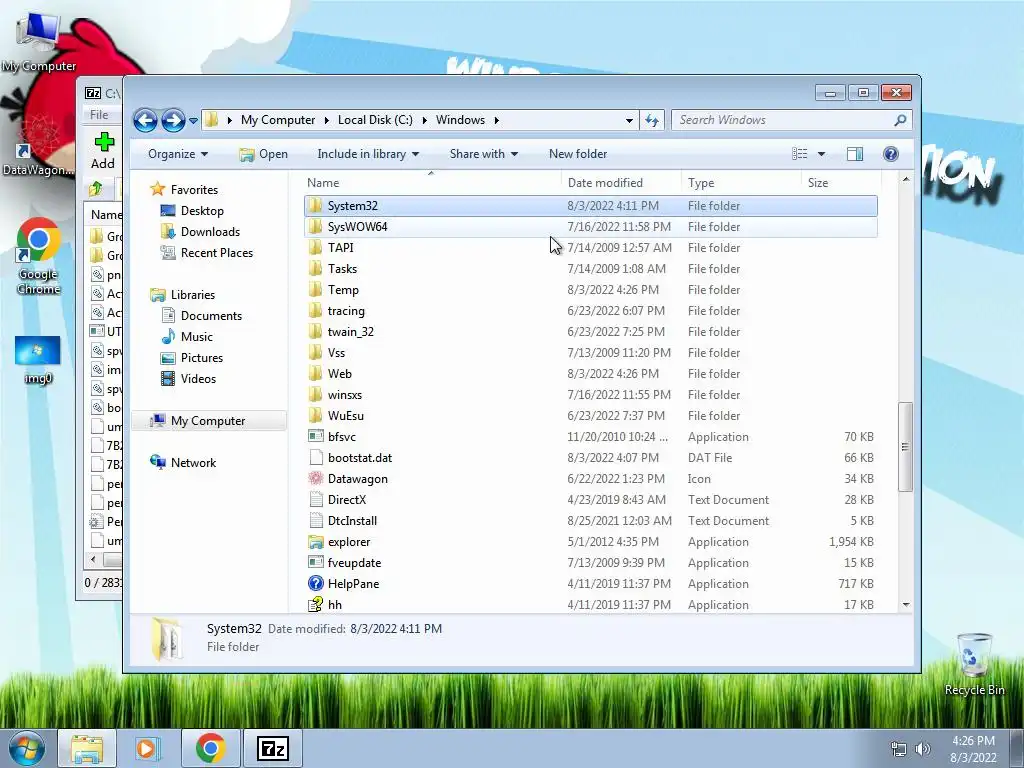This screenshot has width=1024, height=768.
Task: Sort by the Date modified column header
Action: tap(620, 183)
